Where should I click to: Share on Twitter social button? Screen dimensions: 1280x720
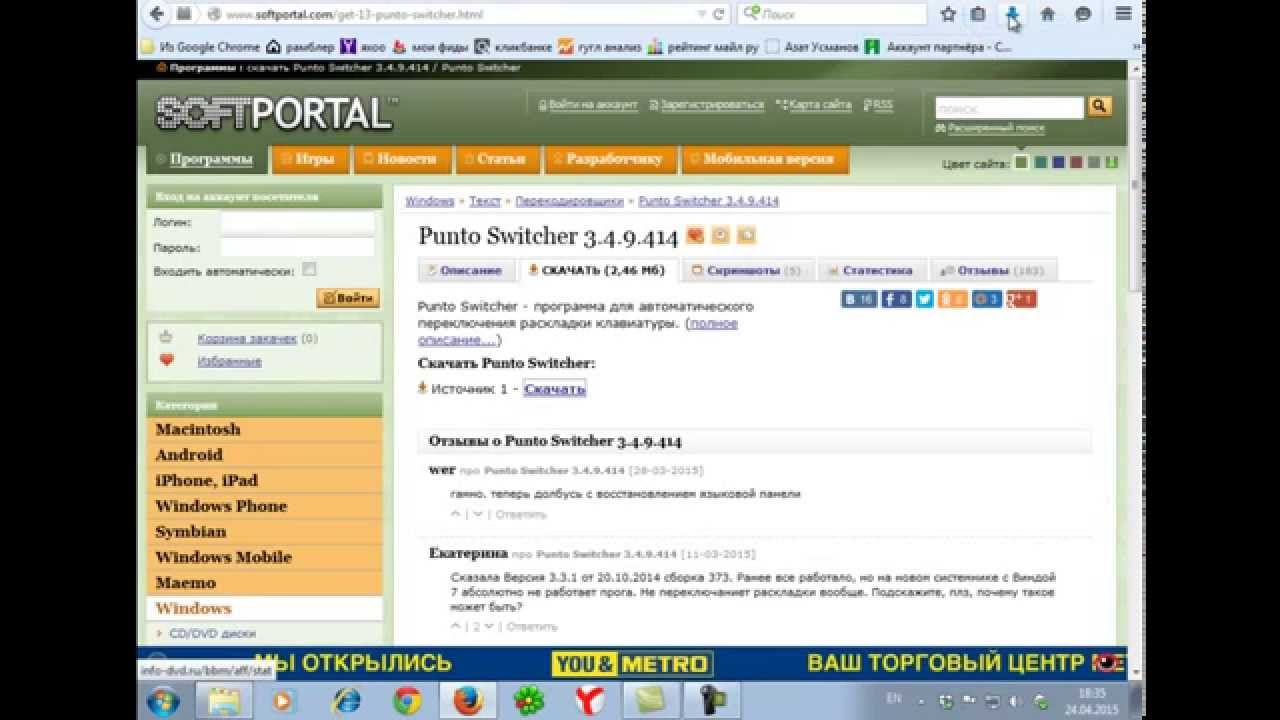pyautogui.click(x=924, y=298)
